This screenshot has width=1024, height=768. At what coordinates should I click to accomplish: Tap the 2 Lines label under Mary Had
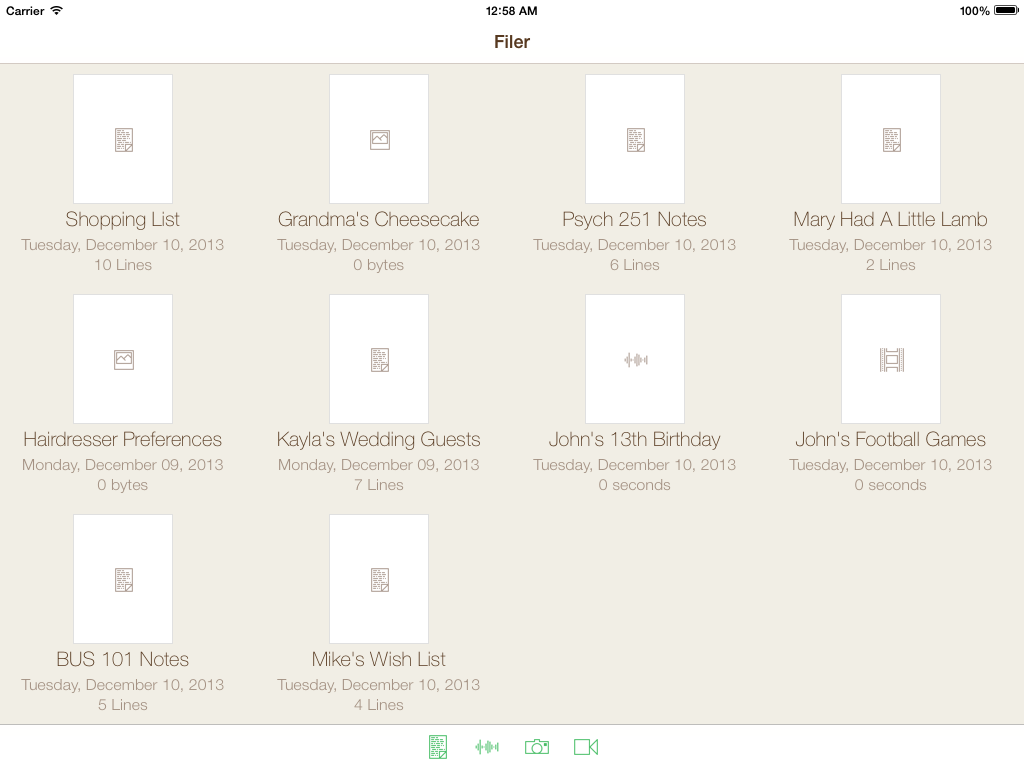click(x=891, y=265)
